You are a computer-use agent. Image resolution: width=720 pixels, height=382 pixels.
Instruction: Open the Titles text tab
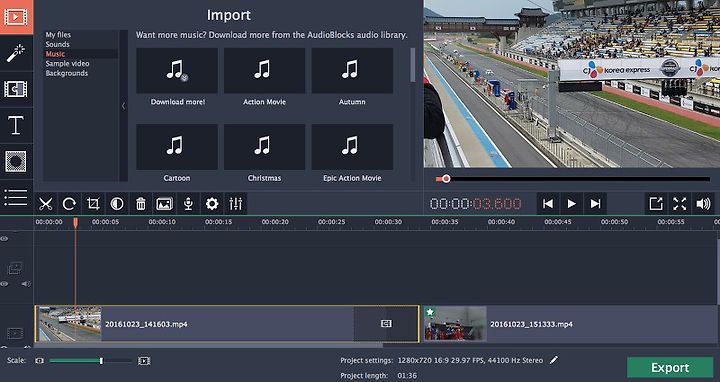(x=16, y=125)
